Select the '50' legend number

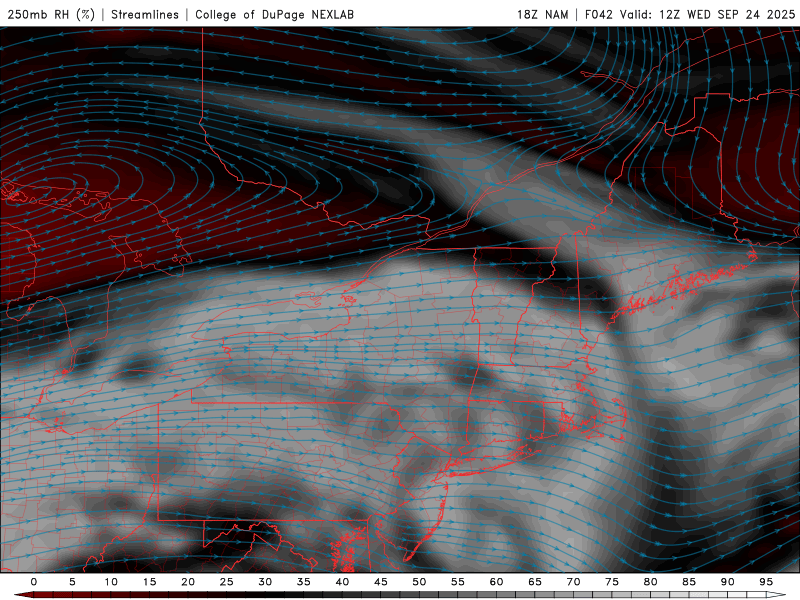point(419,582)
